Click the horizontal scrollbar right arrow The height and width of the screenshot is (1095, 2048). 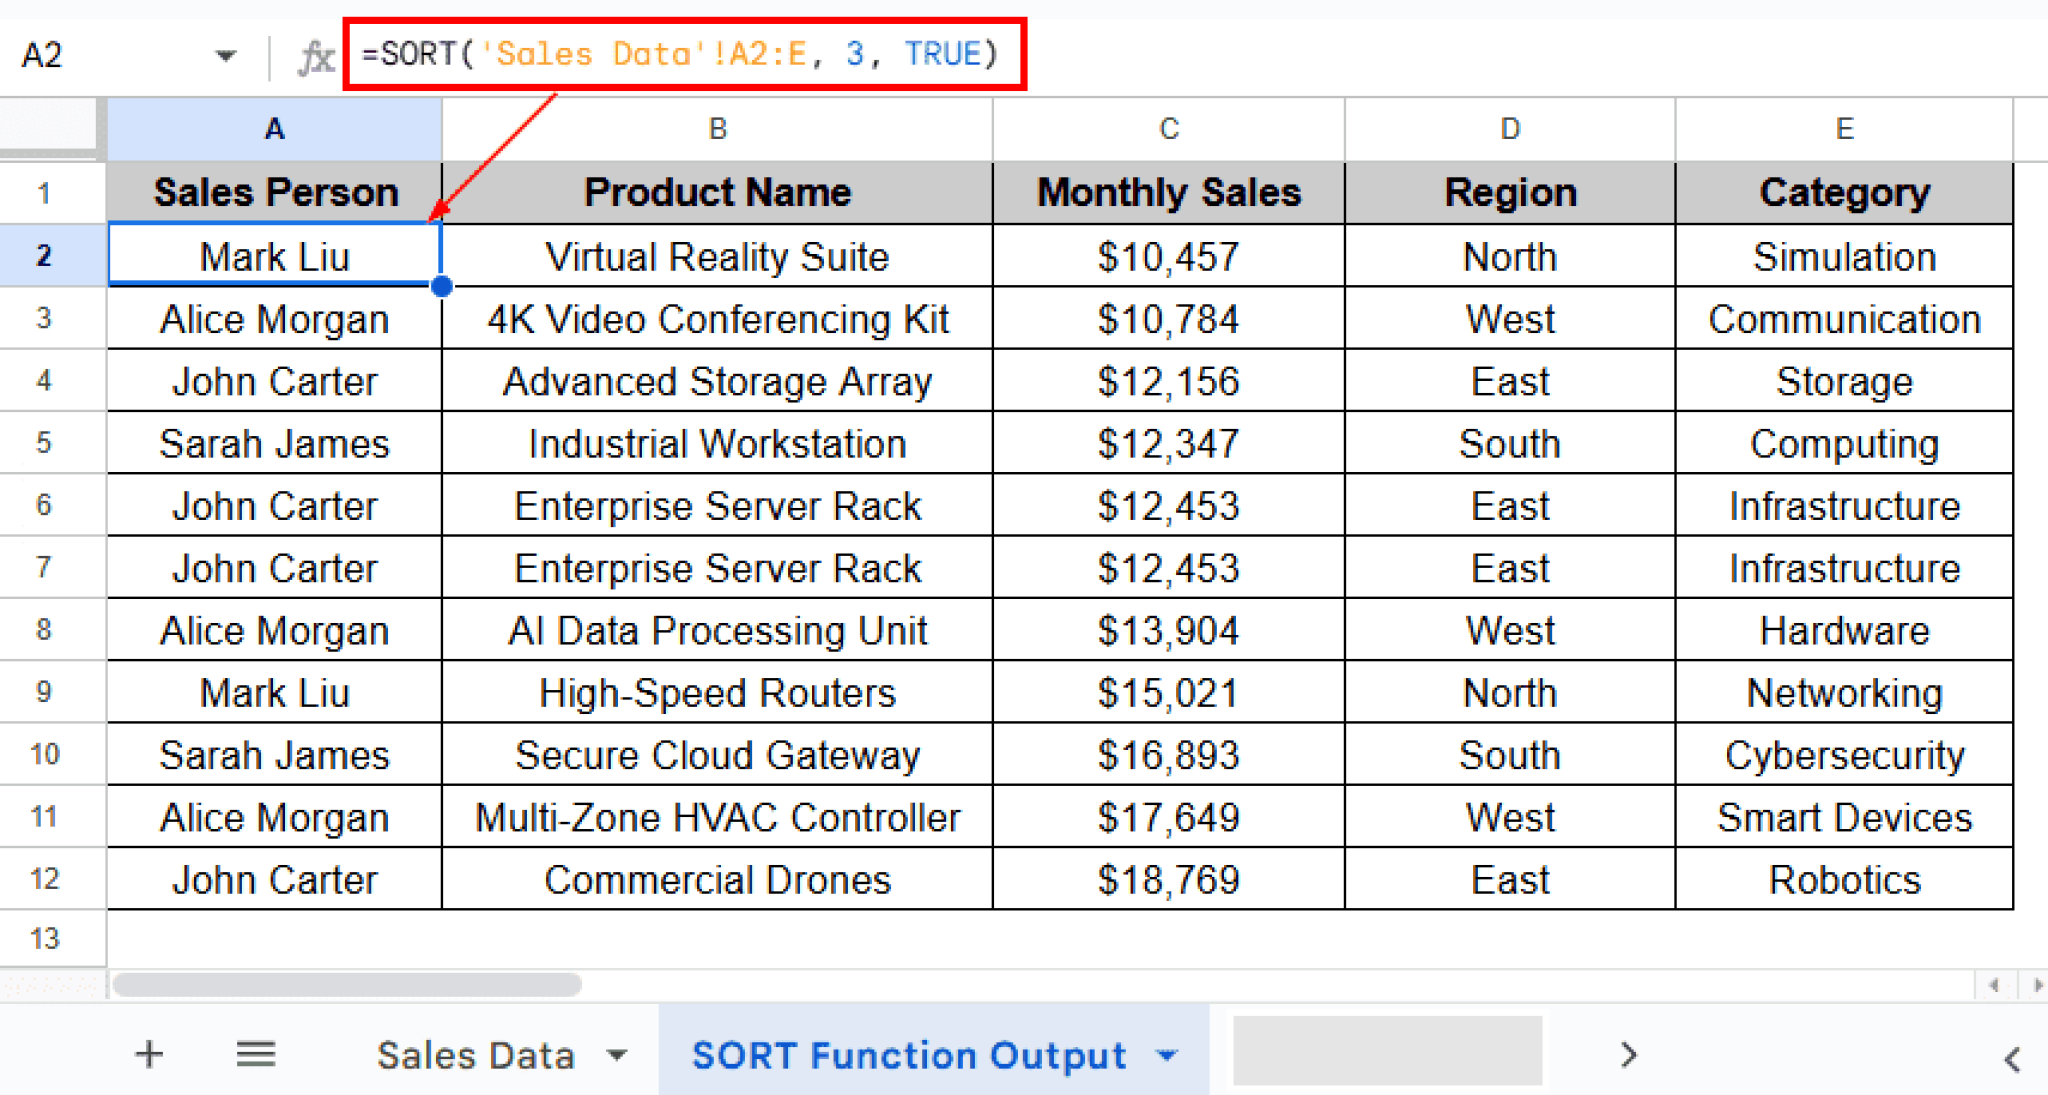click(x=2036, y=985)
